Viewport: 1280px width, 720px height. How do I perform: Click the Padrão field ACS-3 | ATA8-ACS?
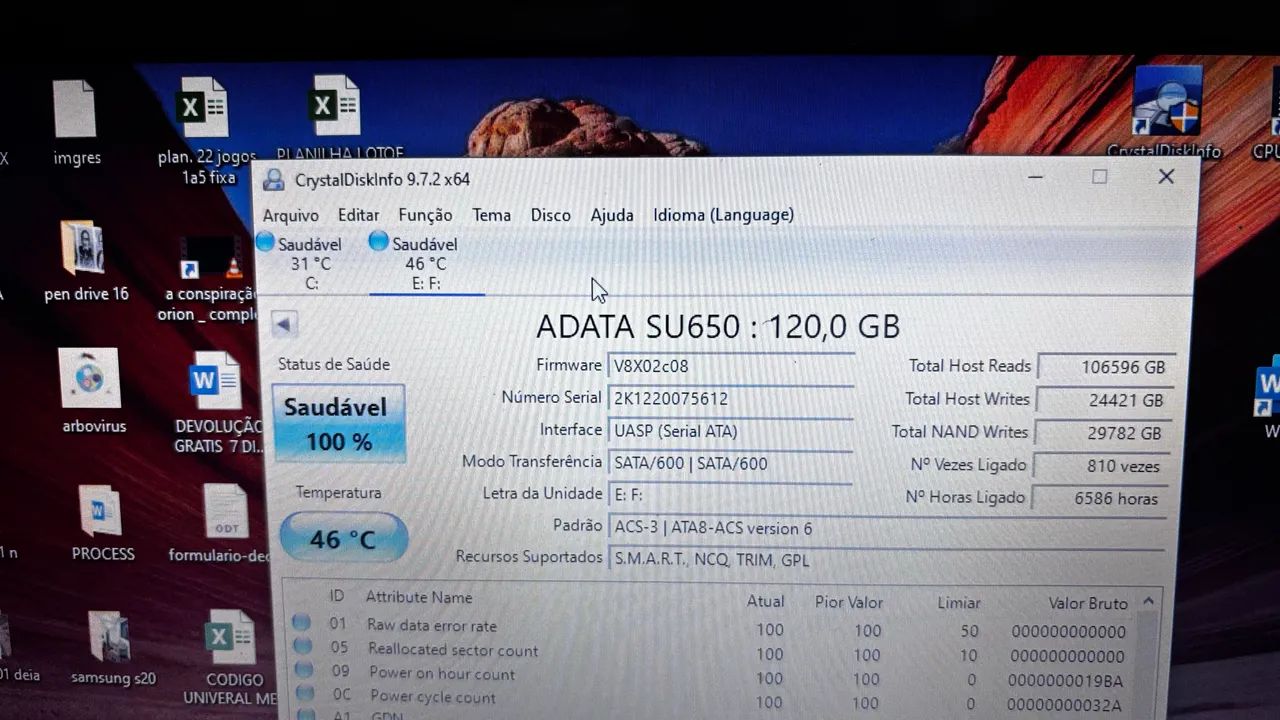point(887,528)
